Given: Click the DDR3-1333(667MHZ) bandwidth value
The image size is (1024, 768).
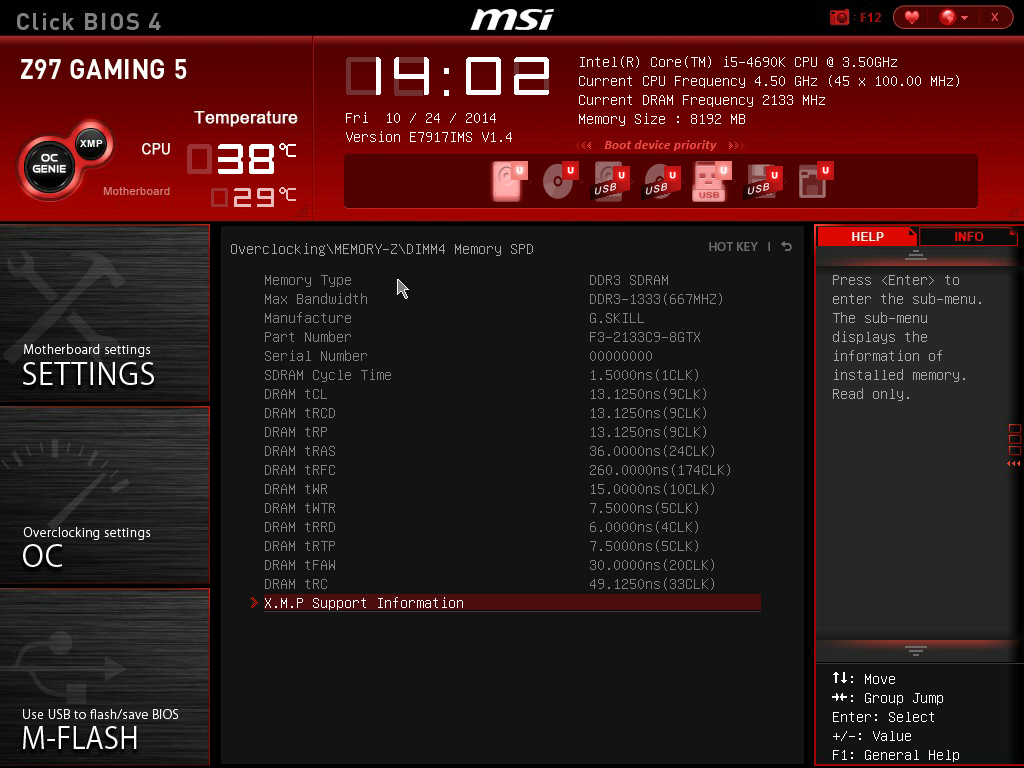Looking at the screenshot, I should pyautogui.click(x=656, y=299).
